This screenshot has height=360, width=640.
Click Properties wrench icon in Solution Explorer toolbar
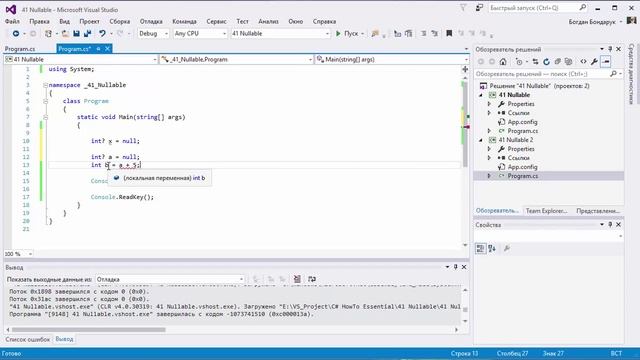(x=594, y=62)
